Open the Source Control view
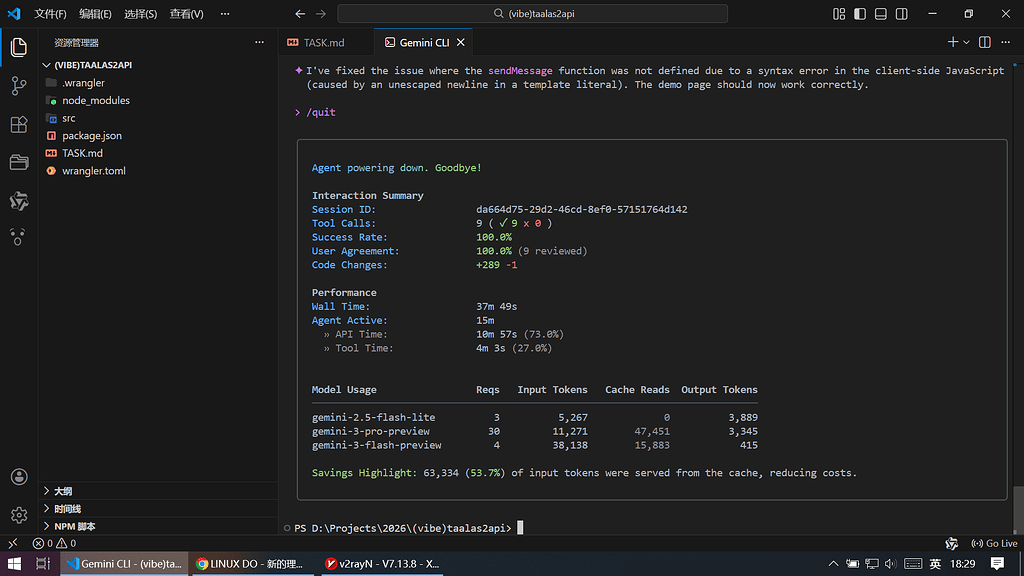1024x576 pixels. point(19,86)
